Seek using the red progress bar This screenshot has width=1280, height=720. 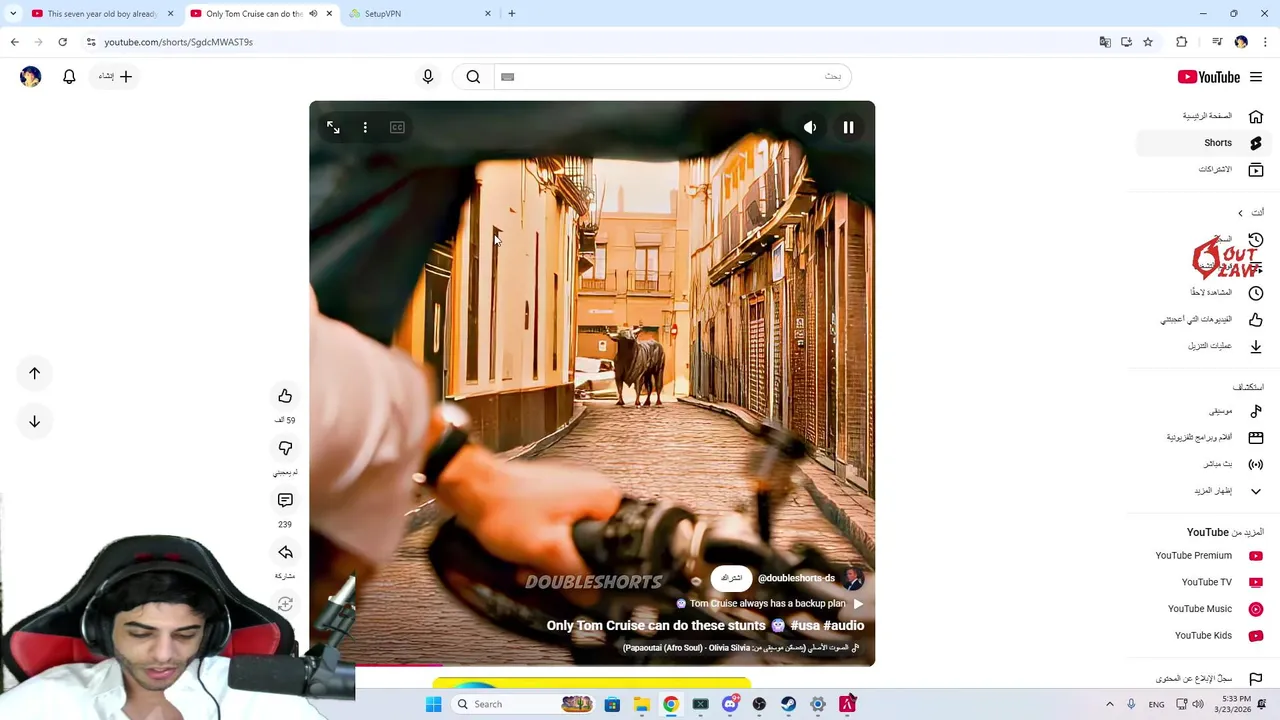[592, 664]
